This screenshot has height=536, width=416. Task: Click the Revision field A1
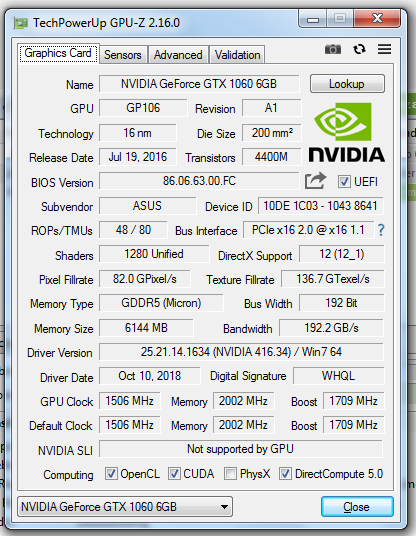coord(271,108)
